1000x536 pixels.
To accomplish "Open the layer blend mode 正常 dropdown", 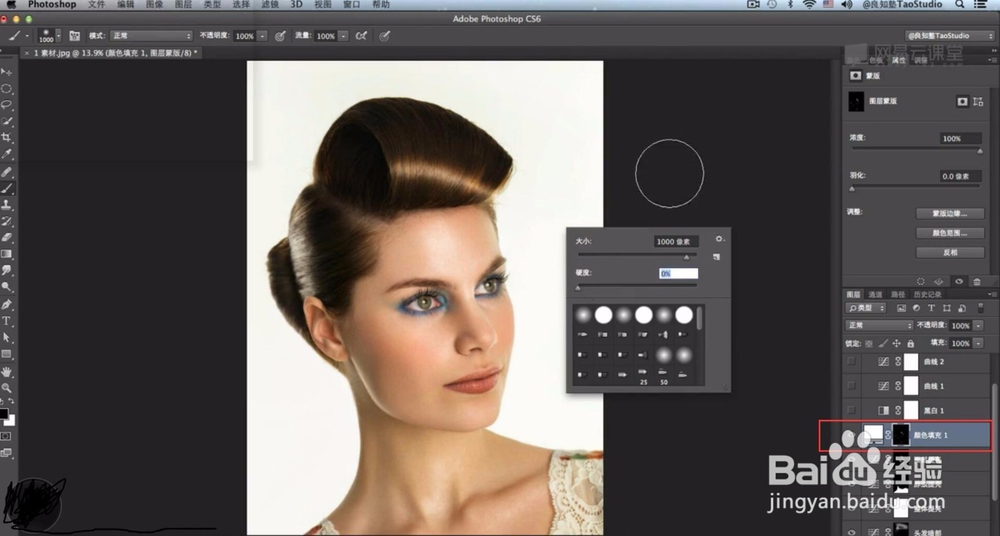I will point(880,326).
